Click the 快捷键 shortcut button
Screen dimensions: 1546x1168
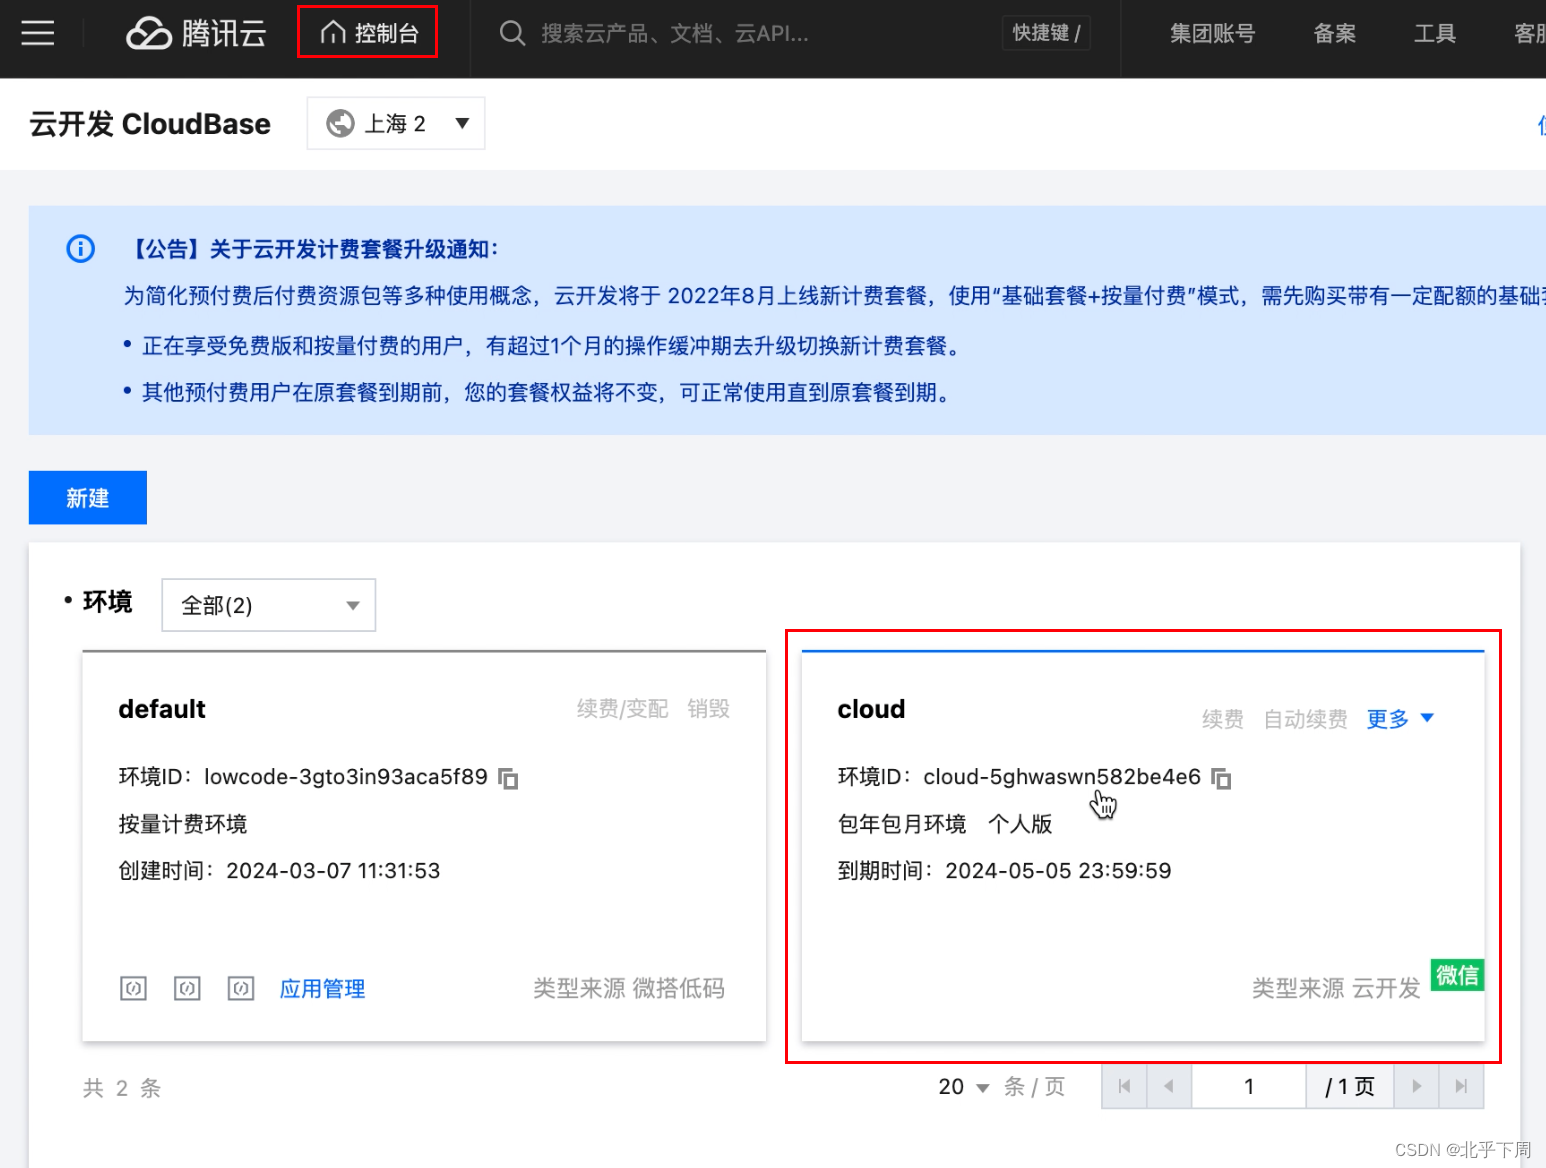click(1046, 33)
